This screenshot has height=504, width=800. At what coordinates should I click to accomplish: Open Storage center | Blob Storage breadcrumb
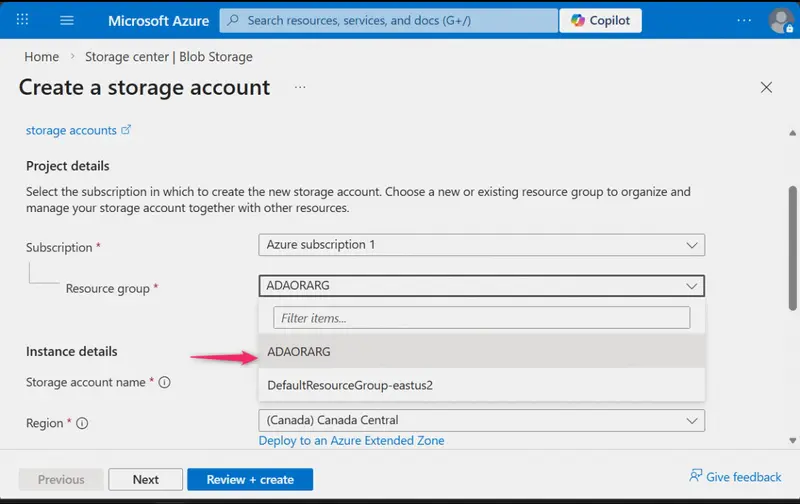click(169, 57)
